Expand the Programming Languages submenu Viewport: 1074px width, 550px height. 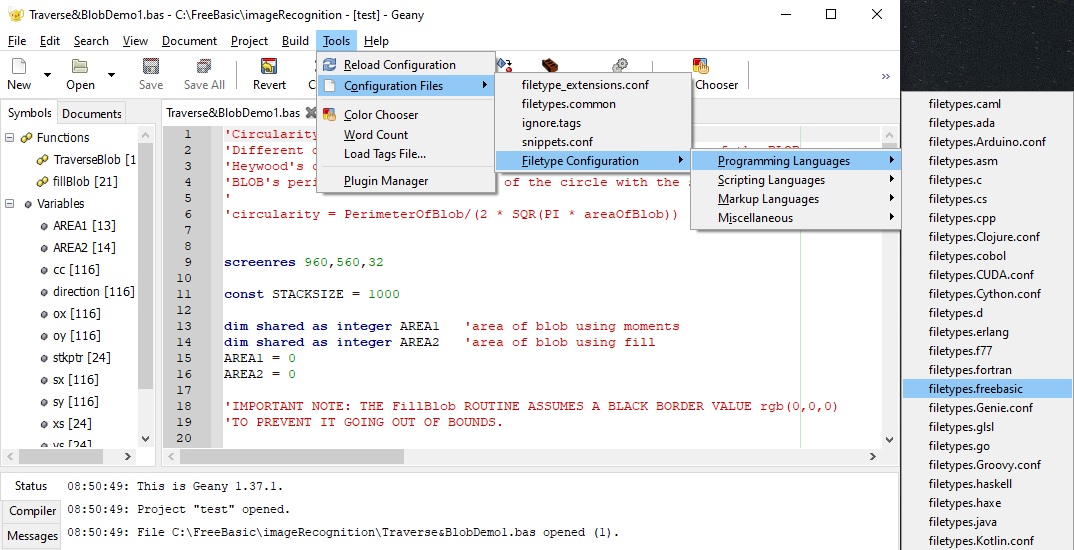pos(796,161)
